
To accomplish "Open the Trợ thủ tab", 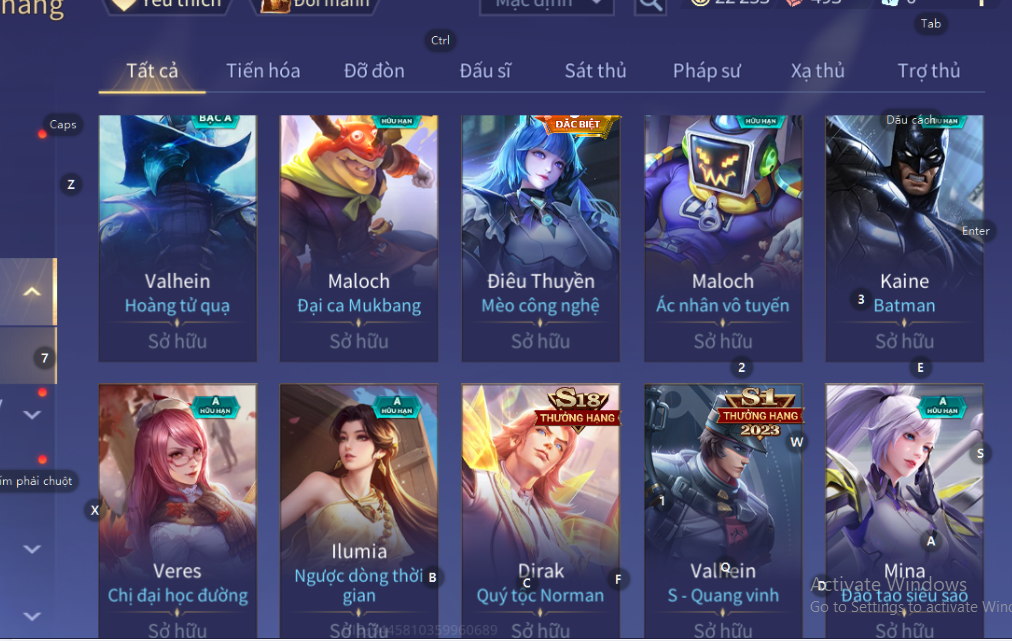I will tap(928, 70).
